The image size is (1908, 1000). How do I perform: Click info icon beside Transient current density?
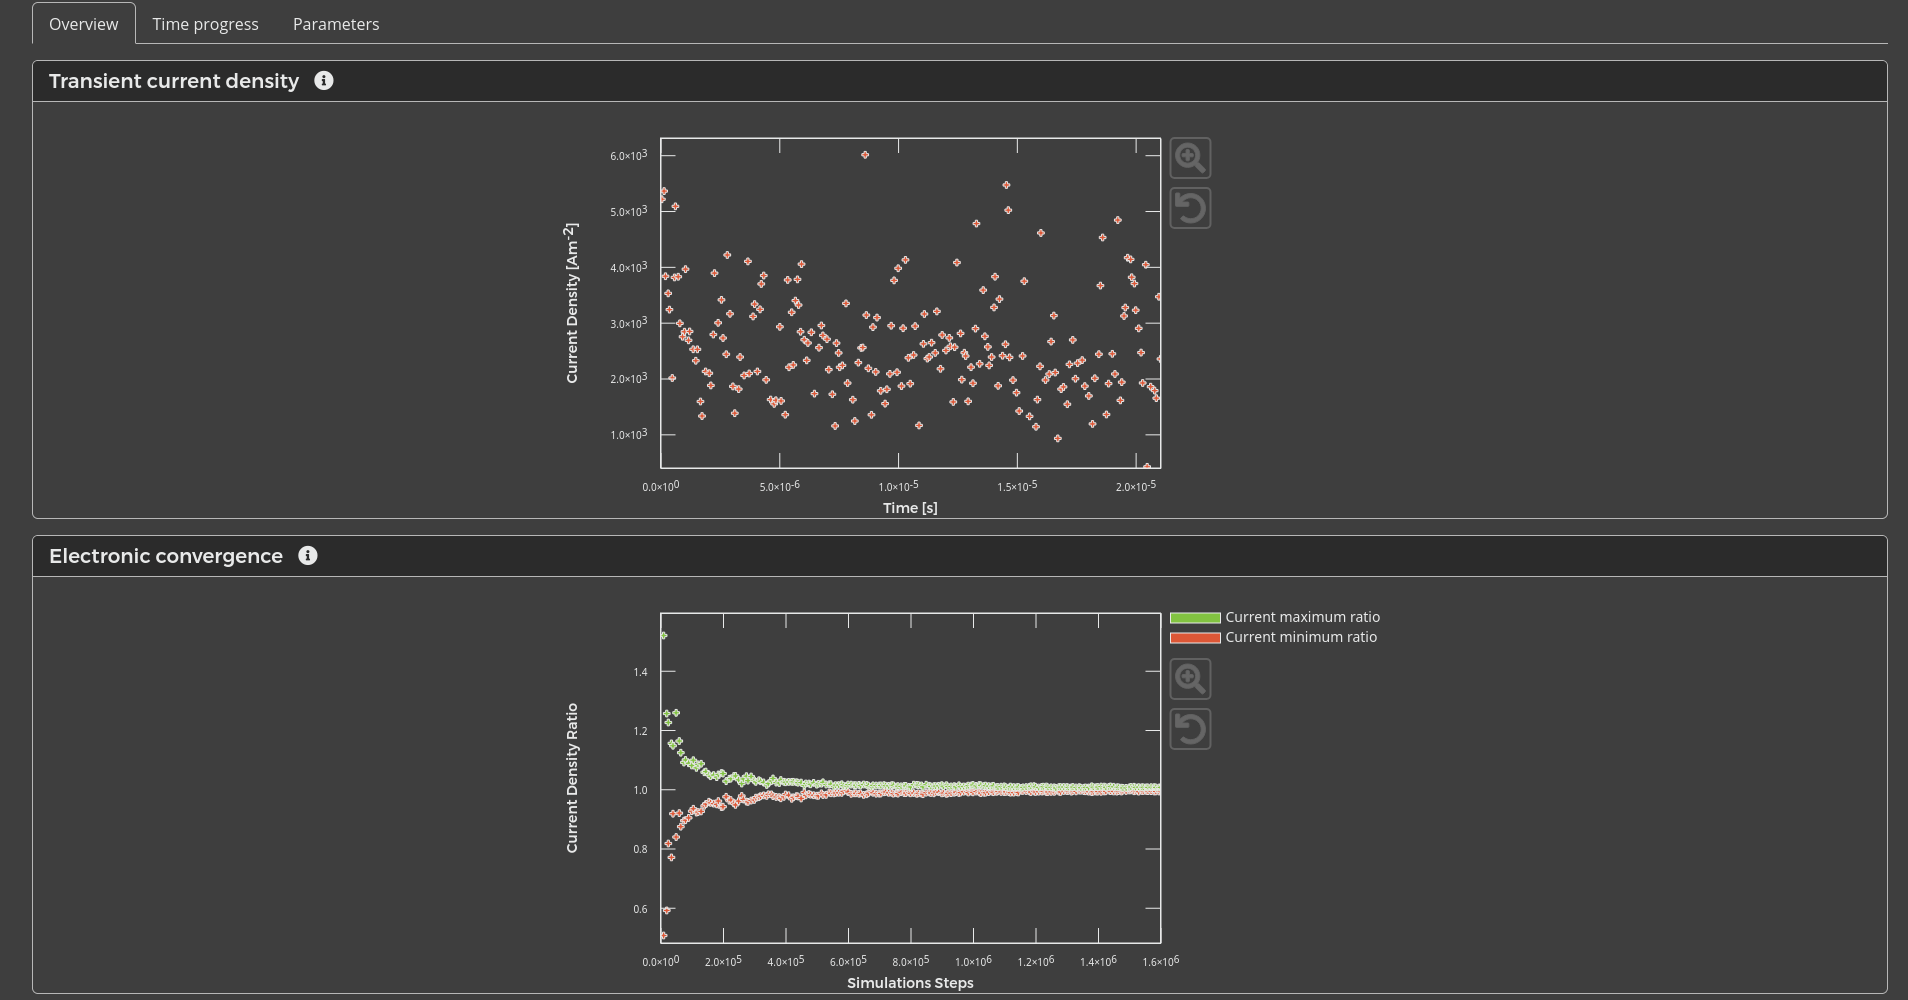[x=324, y=81]
